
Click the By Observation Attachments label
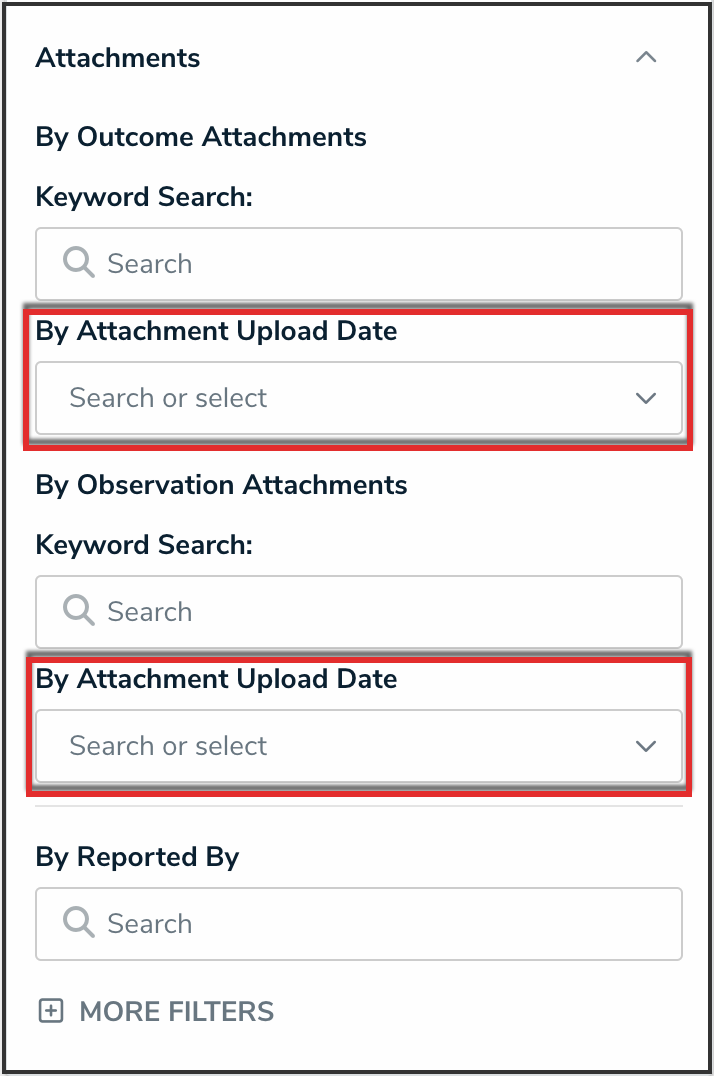(221, 485)
